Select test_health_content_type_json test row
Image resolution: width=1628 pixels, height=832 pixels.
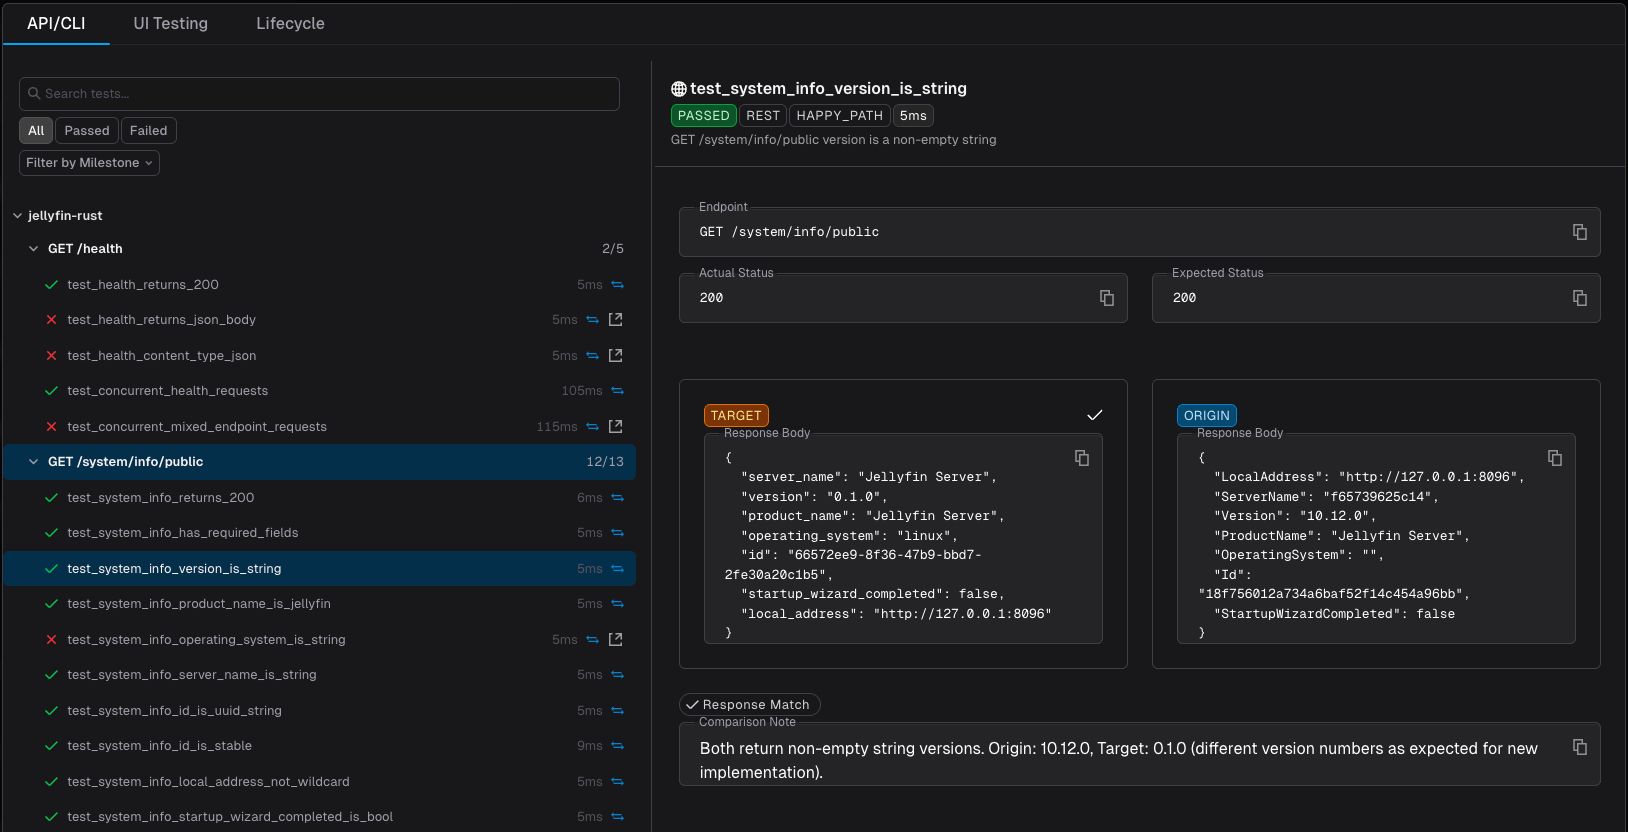[320, 356]
